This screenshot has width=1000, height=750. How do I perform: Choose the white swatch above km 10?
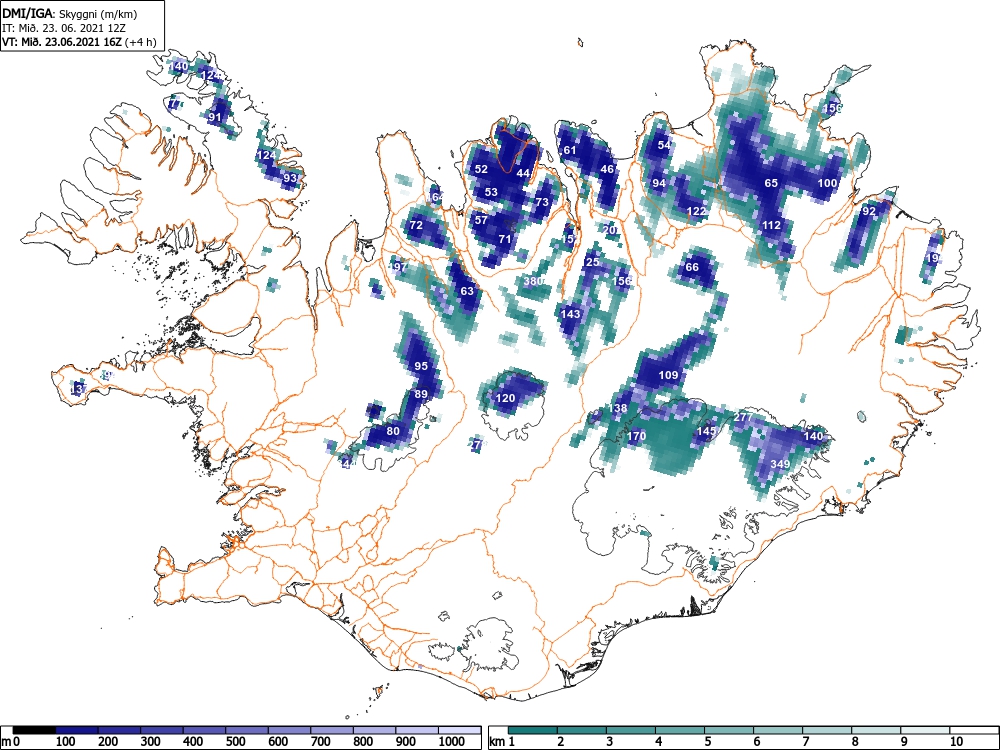[974, 730]
